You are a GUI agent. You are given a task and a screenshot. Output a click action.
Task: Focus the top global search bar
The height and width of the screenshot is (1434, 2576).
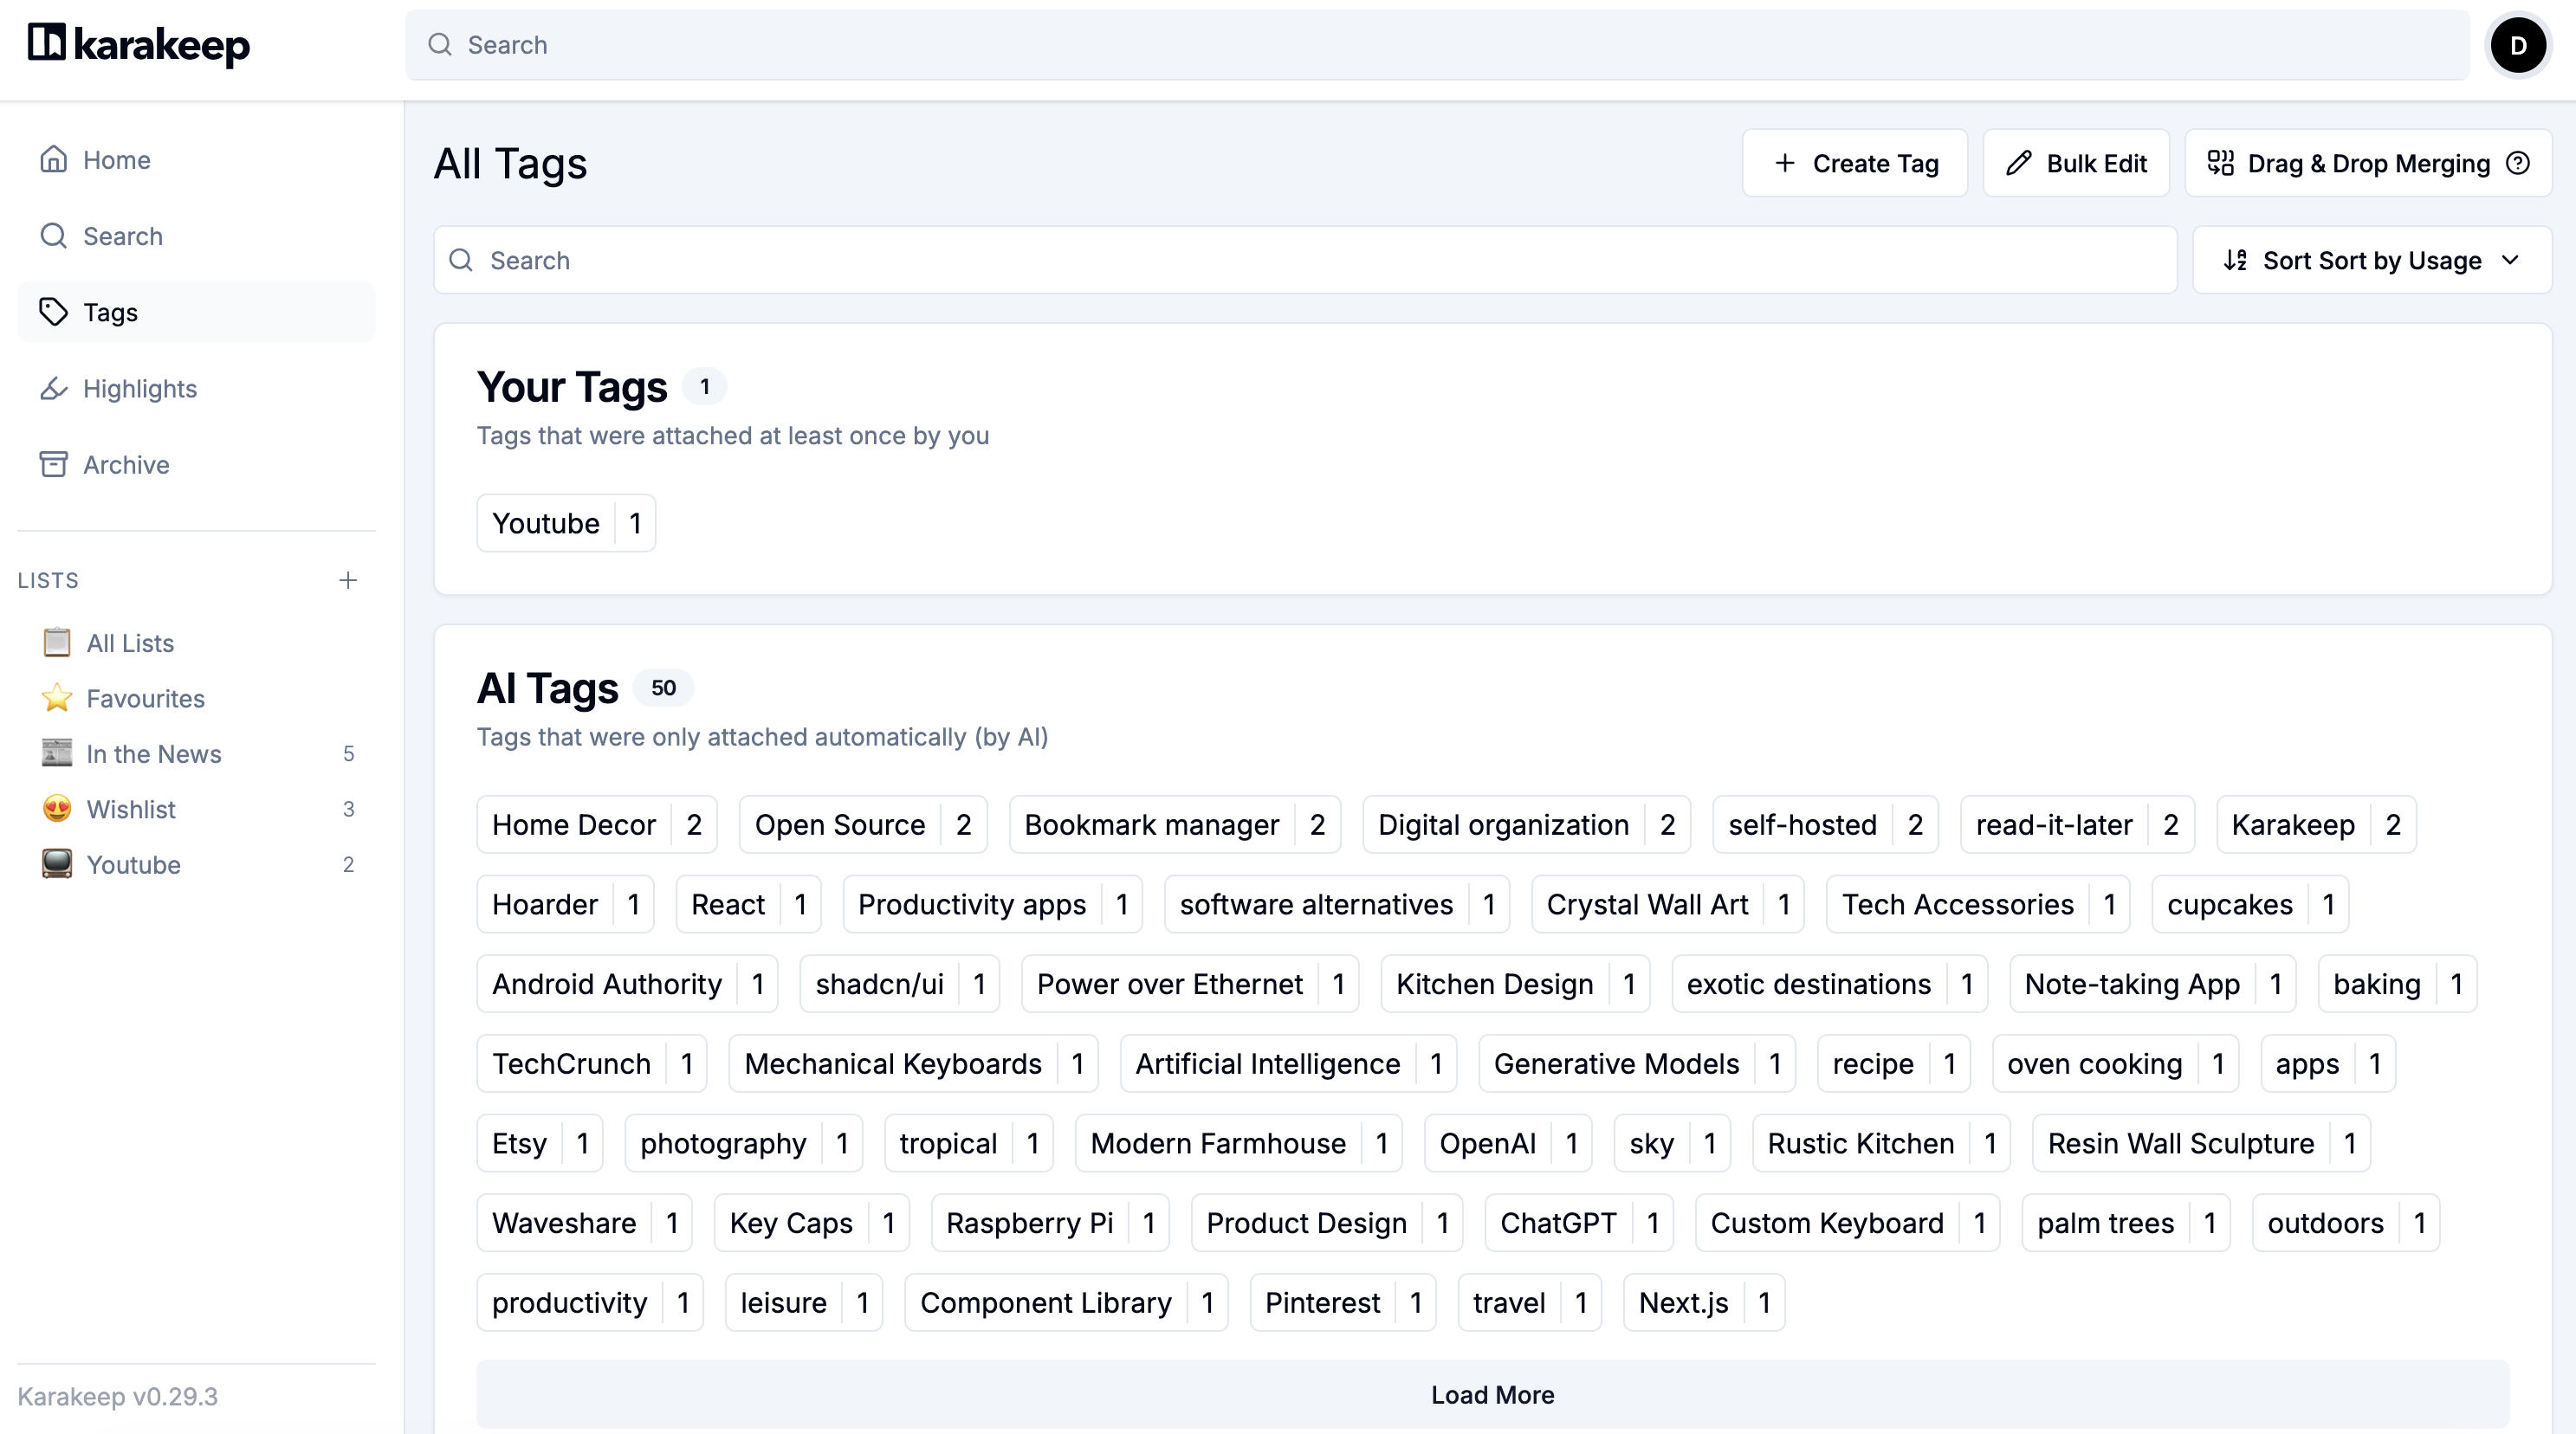click(x=1437, y=45)
